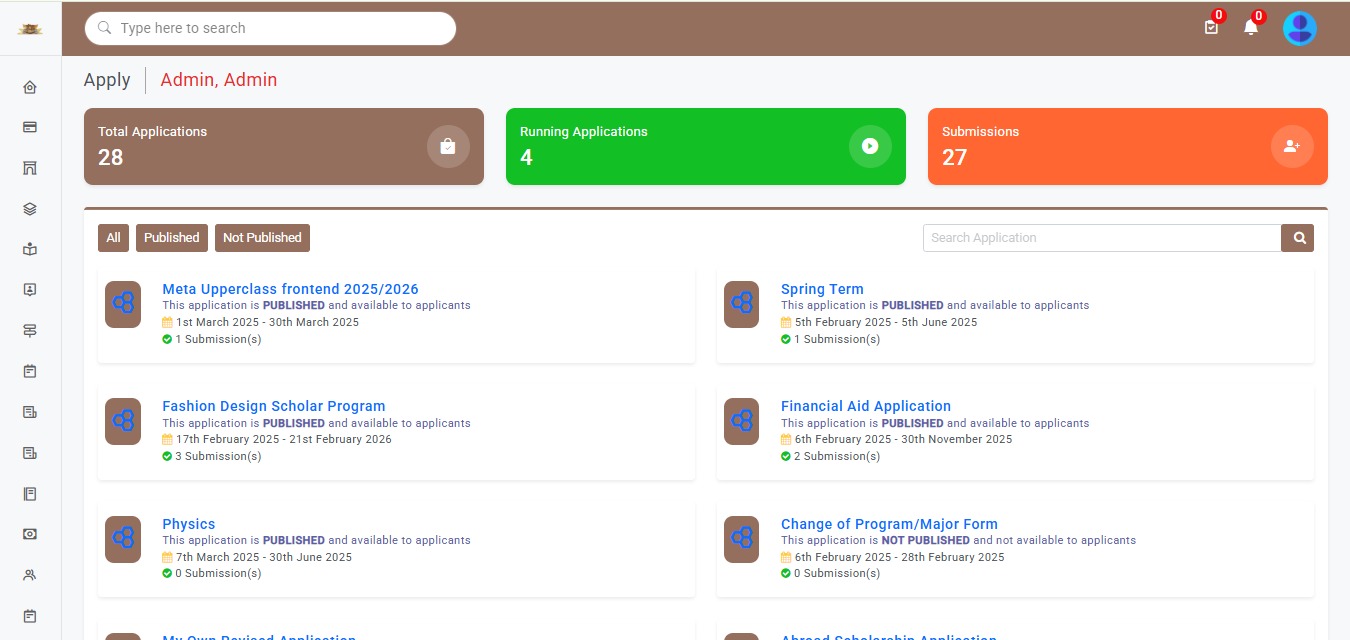Click the credit card icon in the sidebar

[30, 127]
